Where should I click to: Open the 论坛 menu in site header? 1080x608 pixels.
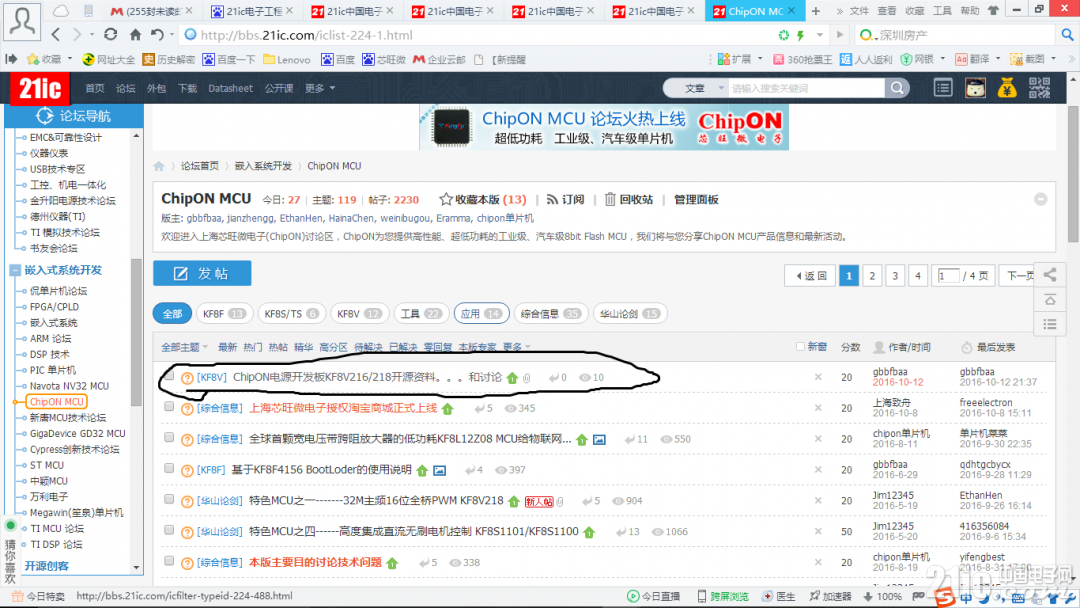(x=125, y=88)
